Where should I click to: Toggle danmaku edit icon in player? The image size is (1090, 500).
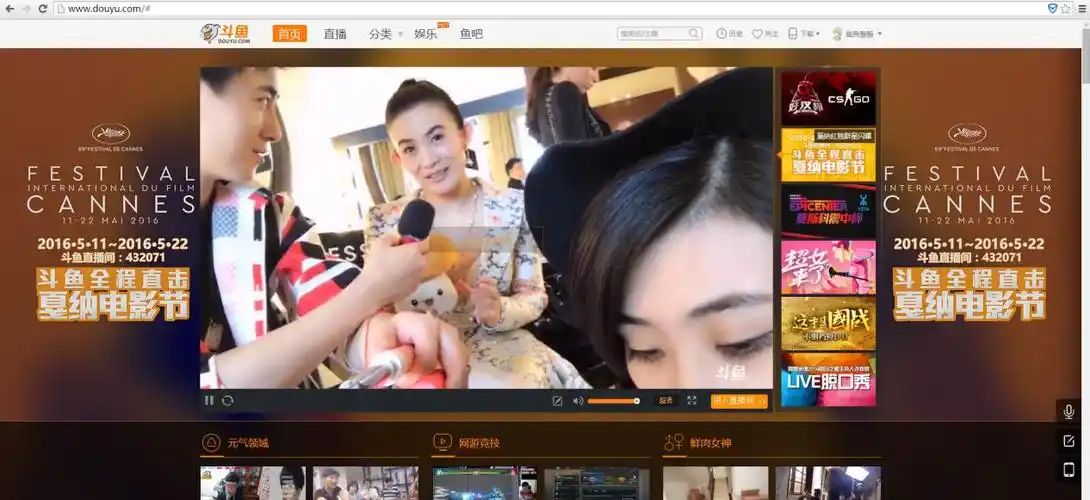click(557, 401)
